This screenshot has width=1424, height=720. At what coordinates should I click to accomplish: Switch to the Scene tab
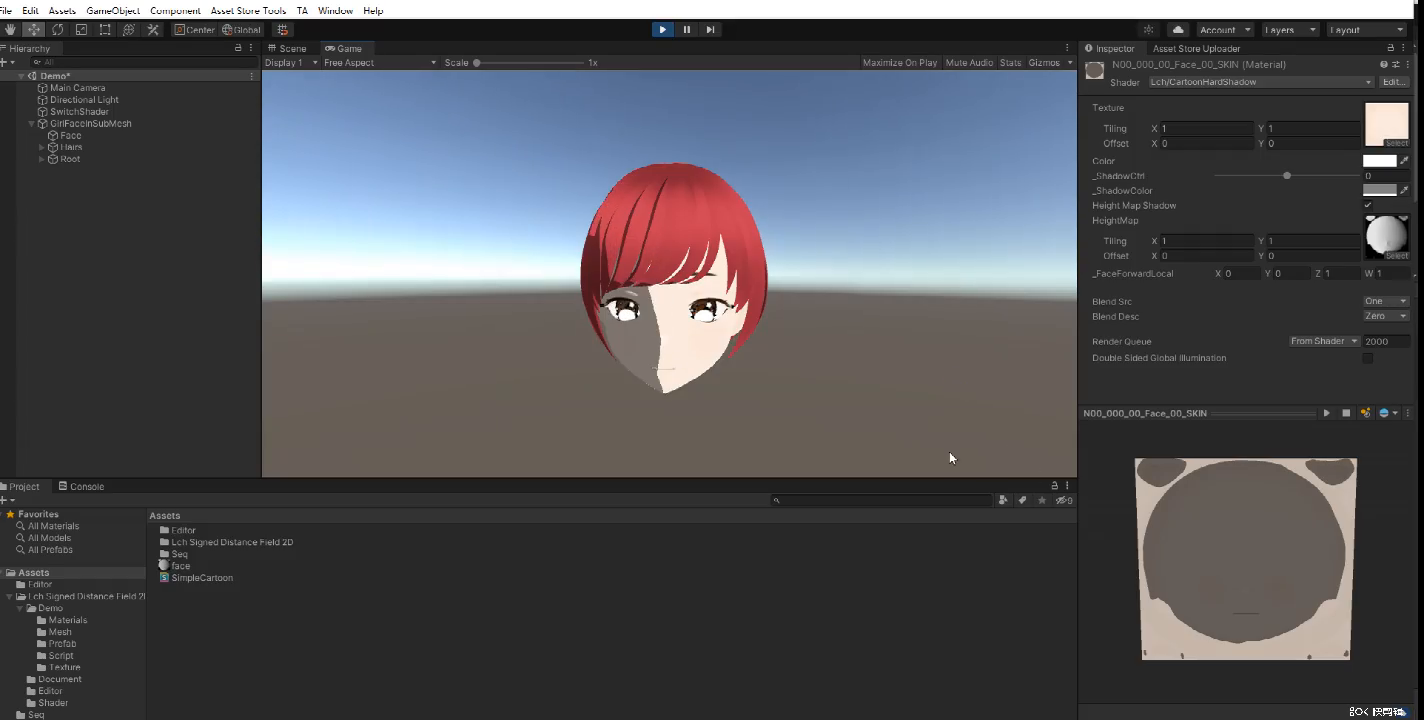pyautogui.click(x=287, y=48)
